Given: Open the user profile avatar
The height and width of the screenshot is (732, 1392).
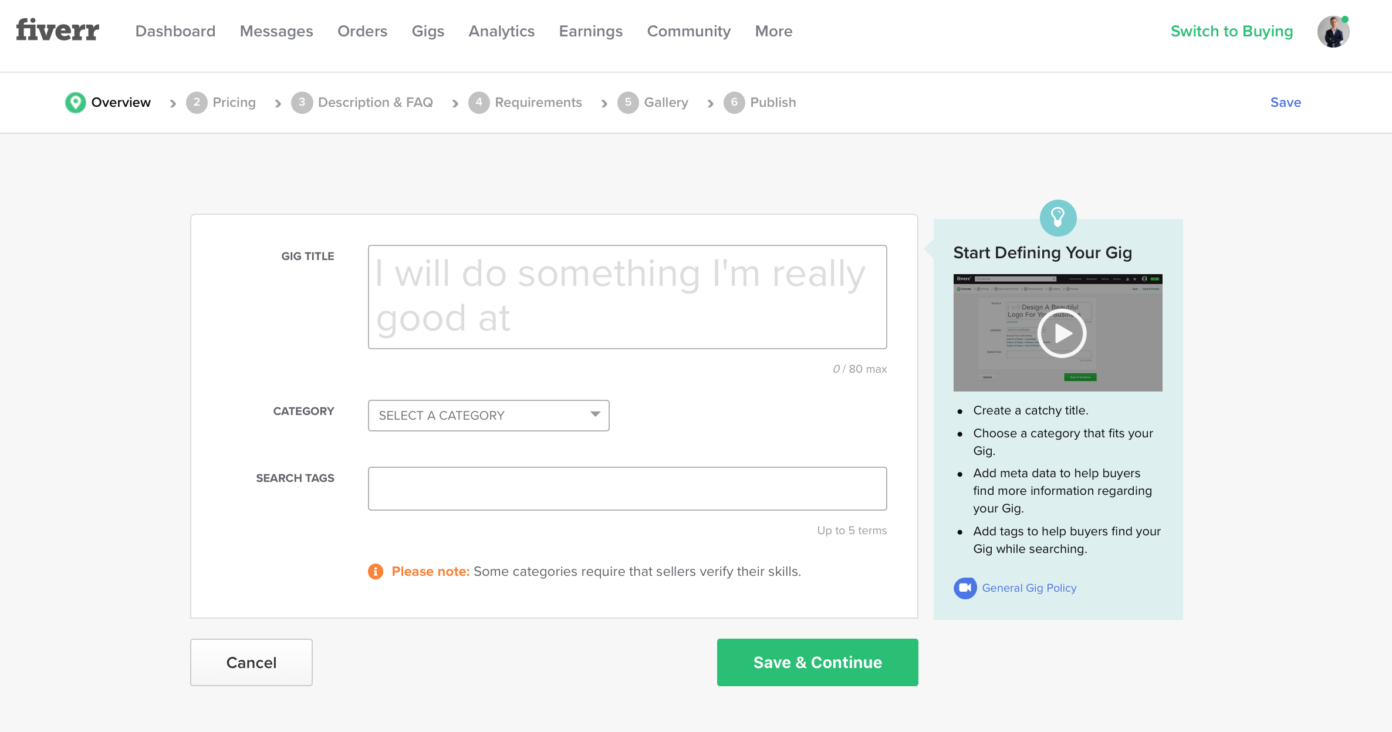Looking at the screenshot, I should pos(1333,31).
